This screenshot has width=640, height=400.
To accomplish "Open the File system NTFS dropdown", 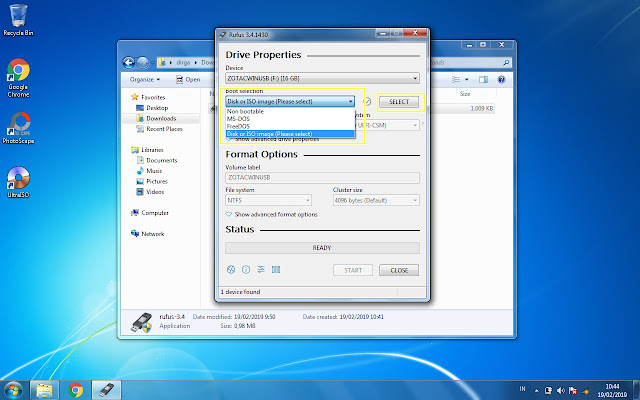I will click(268, 200).
